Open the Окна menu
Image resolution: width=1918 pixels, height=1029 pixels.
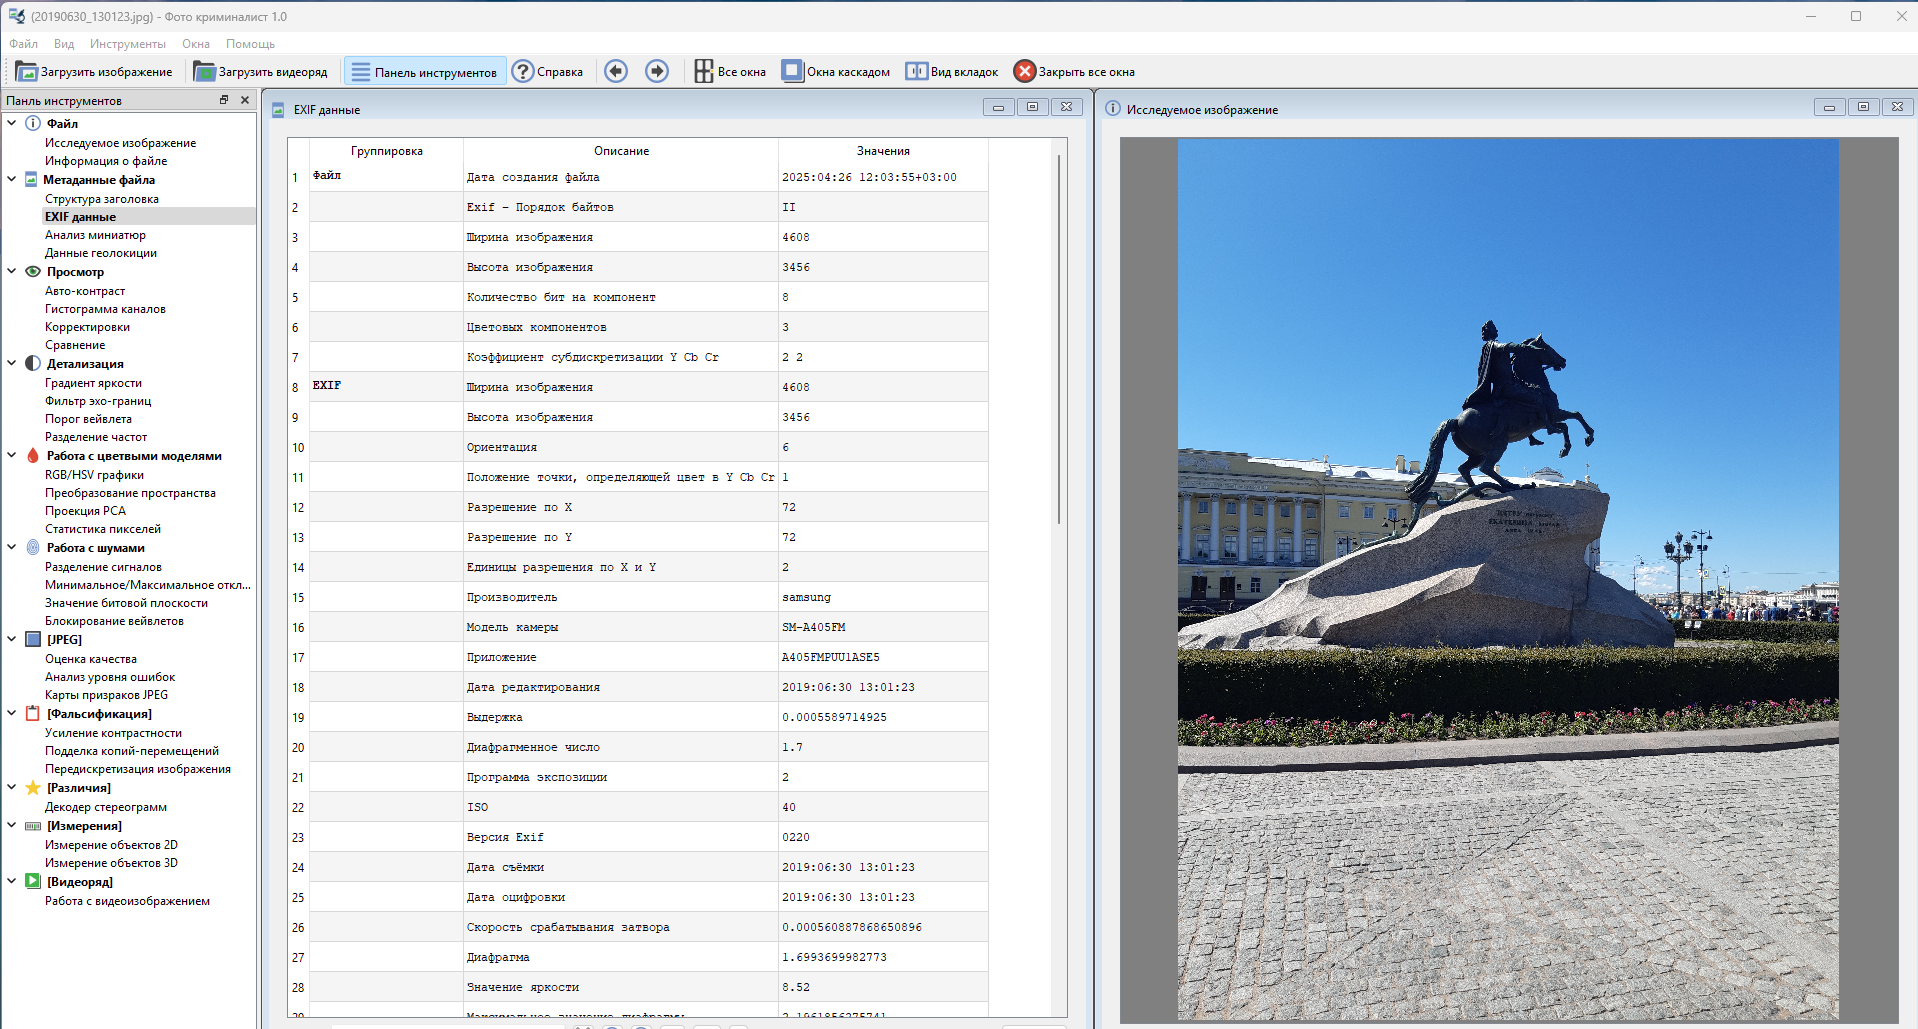click(196, 44)
